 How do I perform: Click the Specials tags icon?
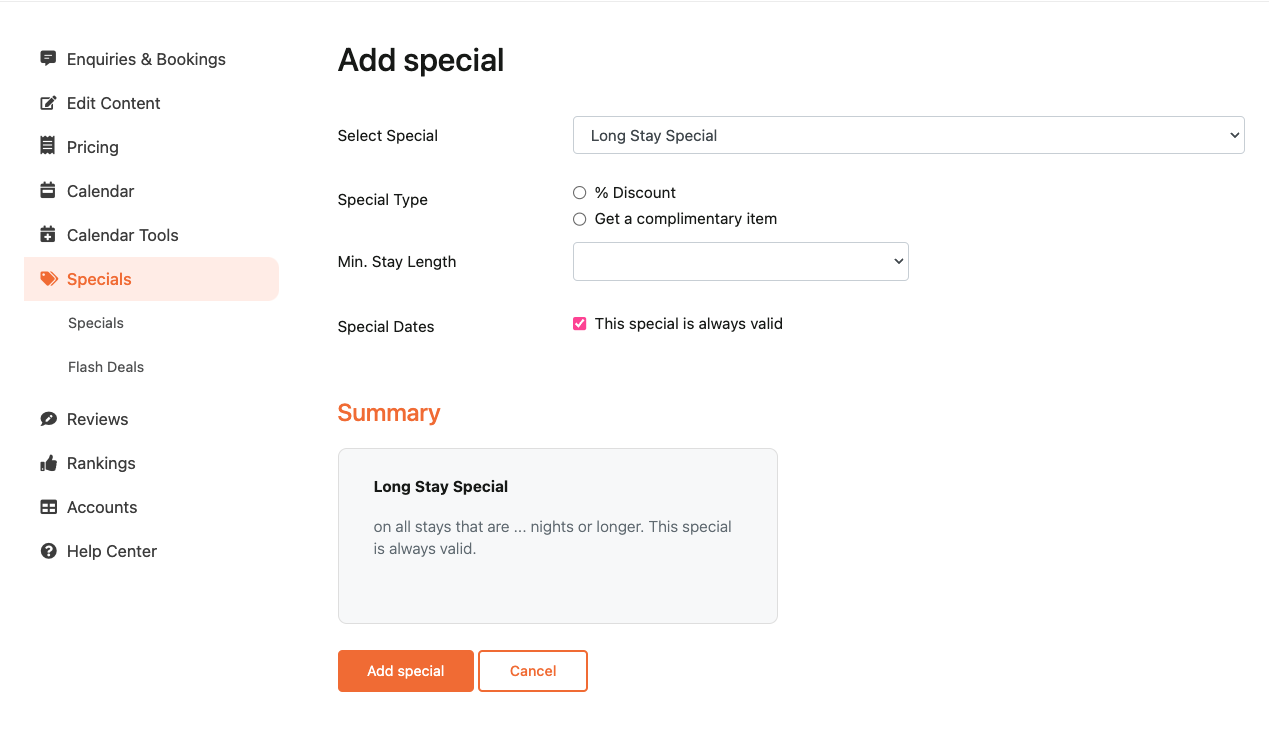coord(49,279)
